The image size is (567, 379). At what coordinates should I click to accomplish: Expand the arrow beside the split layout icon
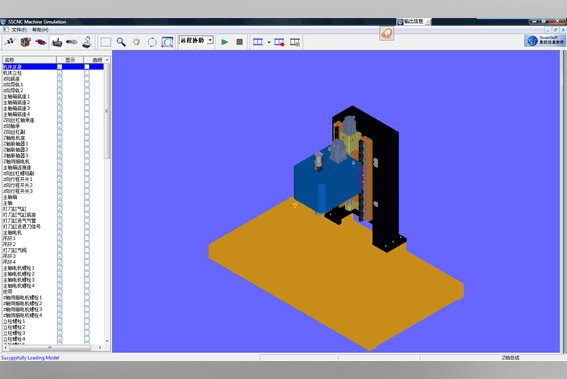coord(269,42)
